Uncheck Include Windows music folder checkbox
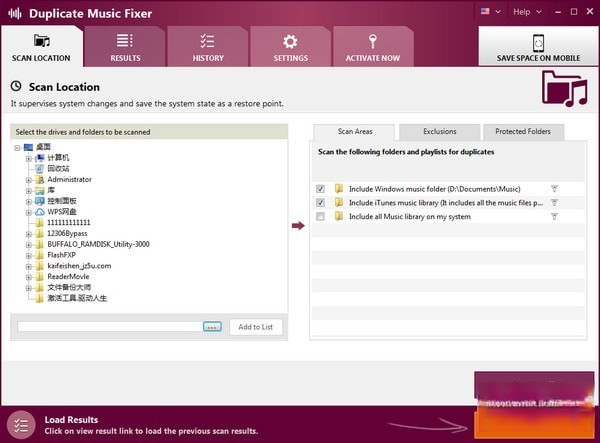 click(x=320, y=189)
